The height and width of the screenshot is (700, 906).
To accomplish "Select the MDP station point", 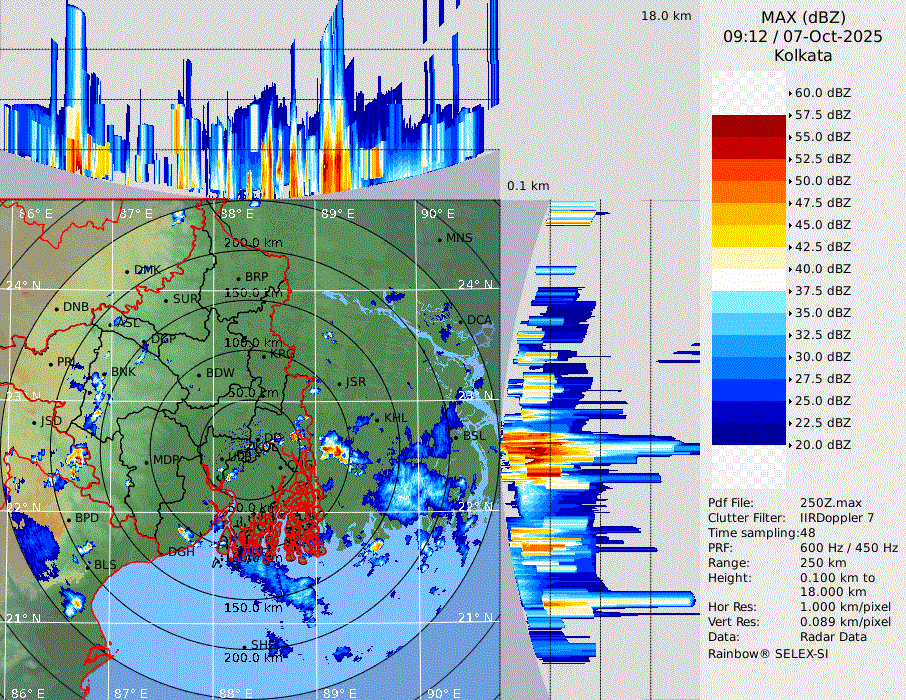I will coord(147,460).
